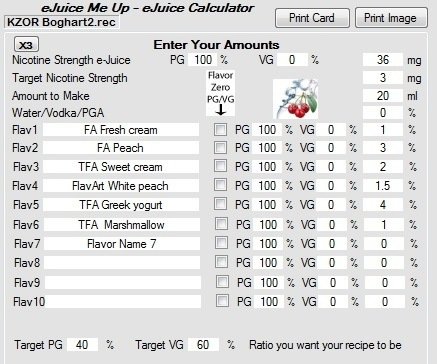The height and width of the screenshot is (364, 437).
Task: Focus the Amount to Make ml field
Action: point(383,96)
